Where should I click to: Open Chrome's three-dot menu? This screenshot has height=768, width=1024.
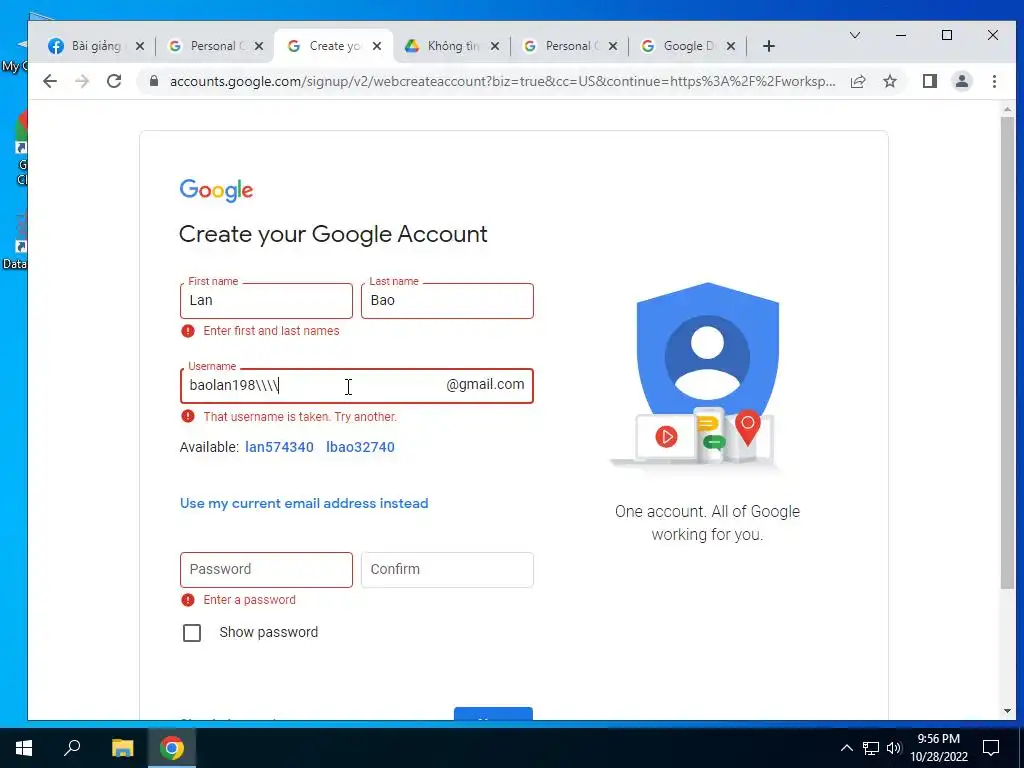click(x=994, y=81)
